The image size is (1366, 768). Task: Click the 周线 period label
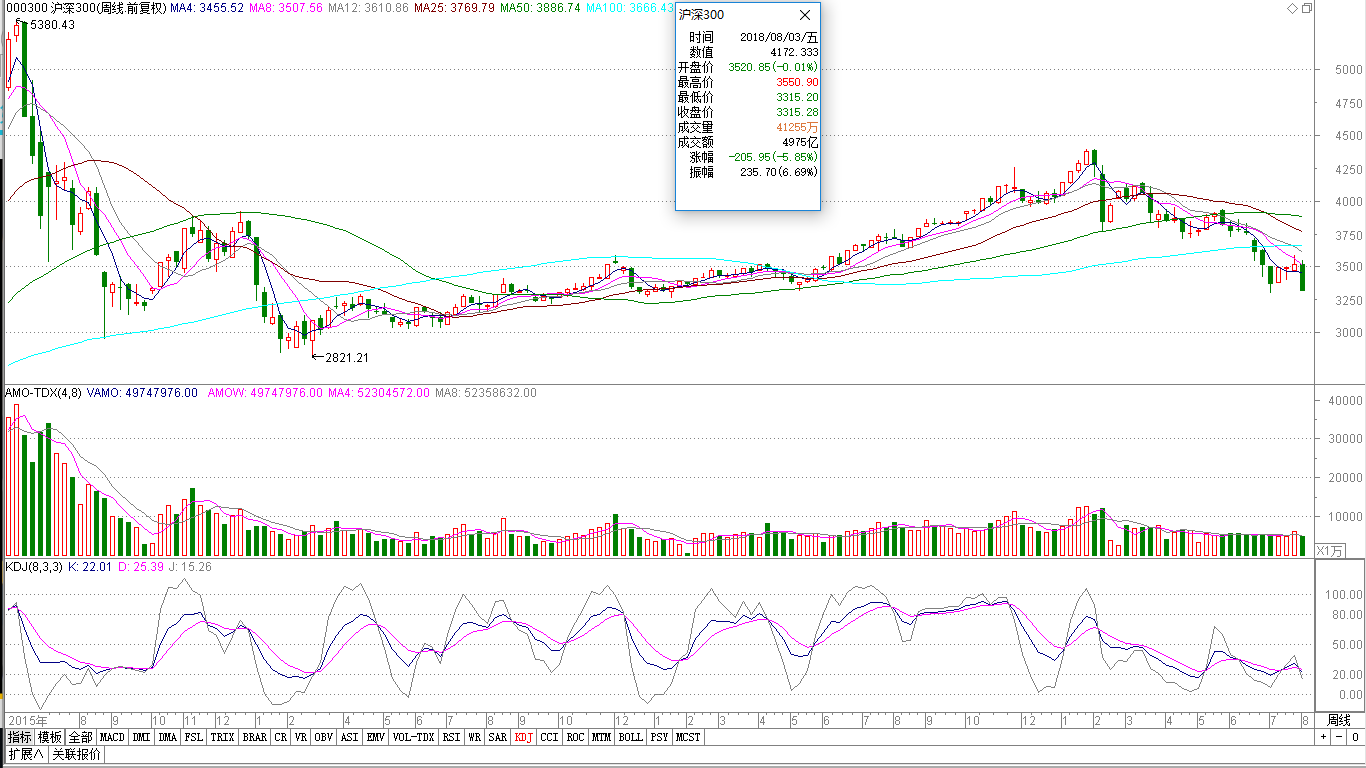coord(1338,721)
